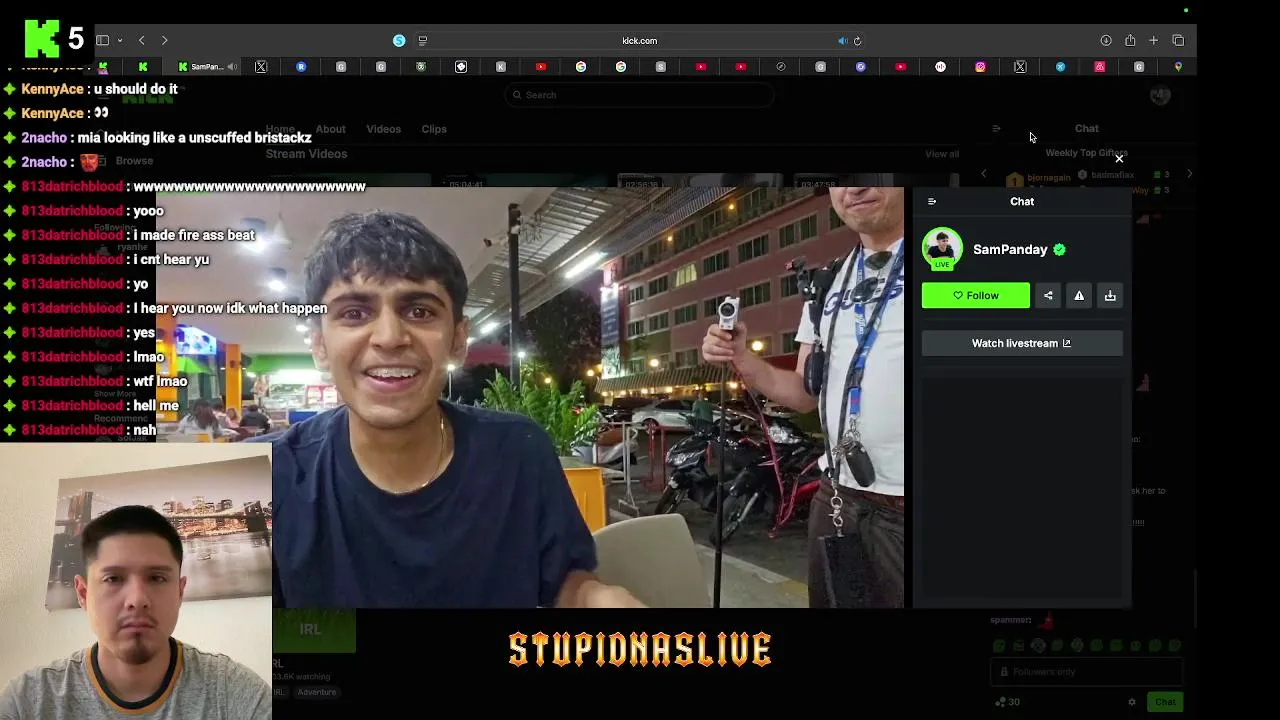Click the Adventure tag
Screen dimensions: 1280x720
317,692
